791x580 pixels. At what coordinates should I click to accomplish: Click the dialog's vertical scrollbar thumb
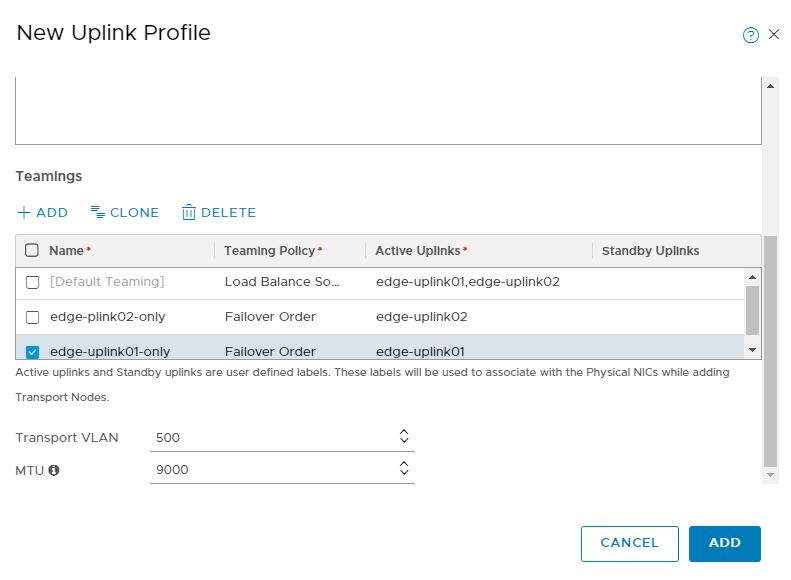770,350
